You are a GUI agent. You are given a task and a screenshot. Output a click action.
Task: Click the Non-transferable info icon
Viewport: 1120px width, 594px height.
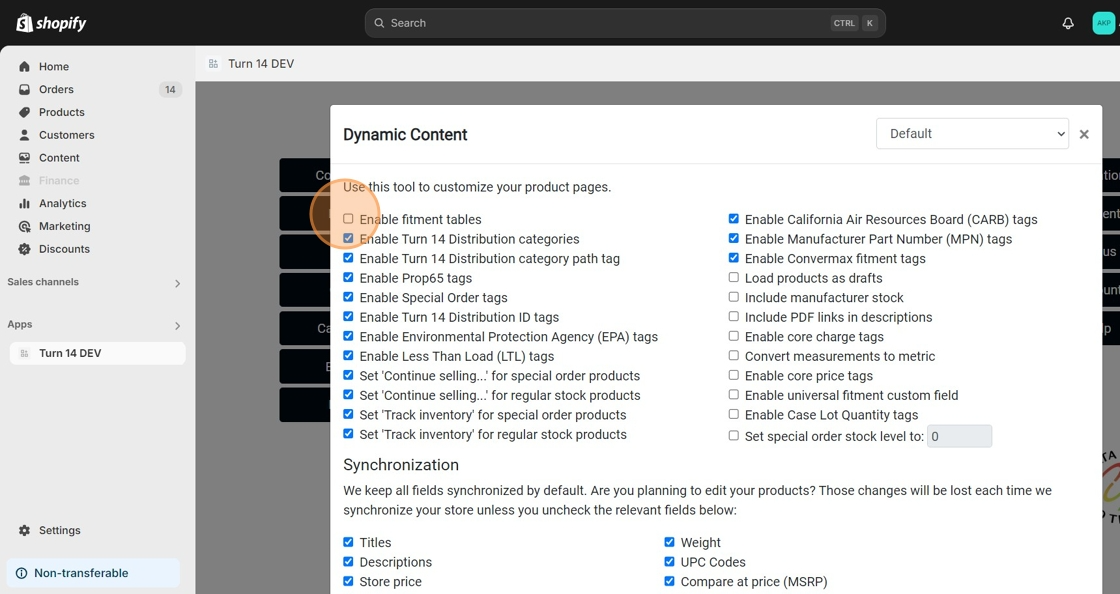tap(21, 573)
